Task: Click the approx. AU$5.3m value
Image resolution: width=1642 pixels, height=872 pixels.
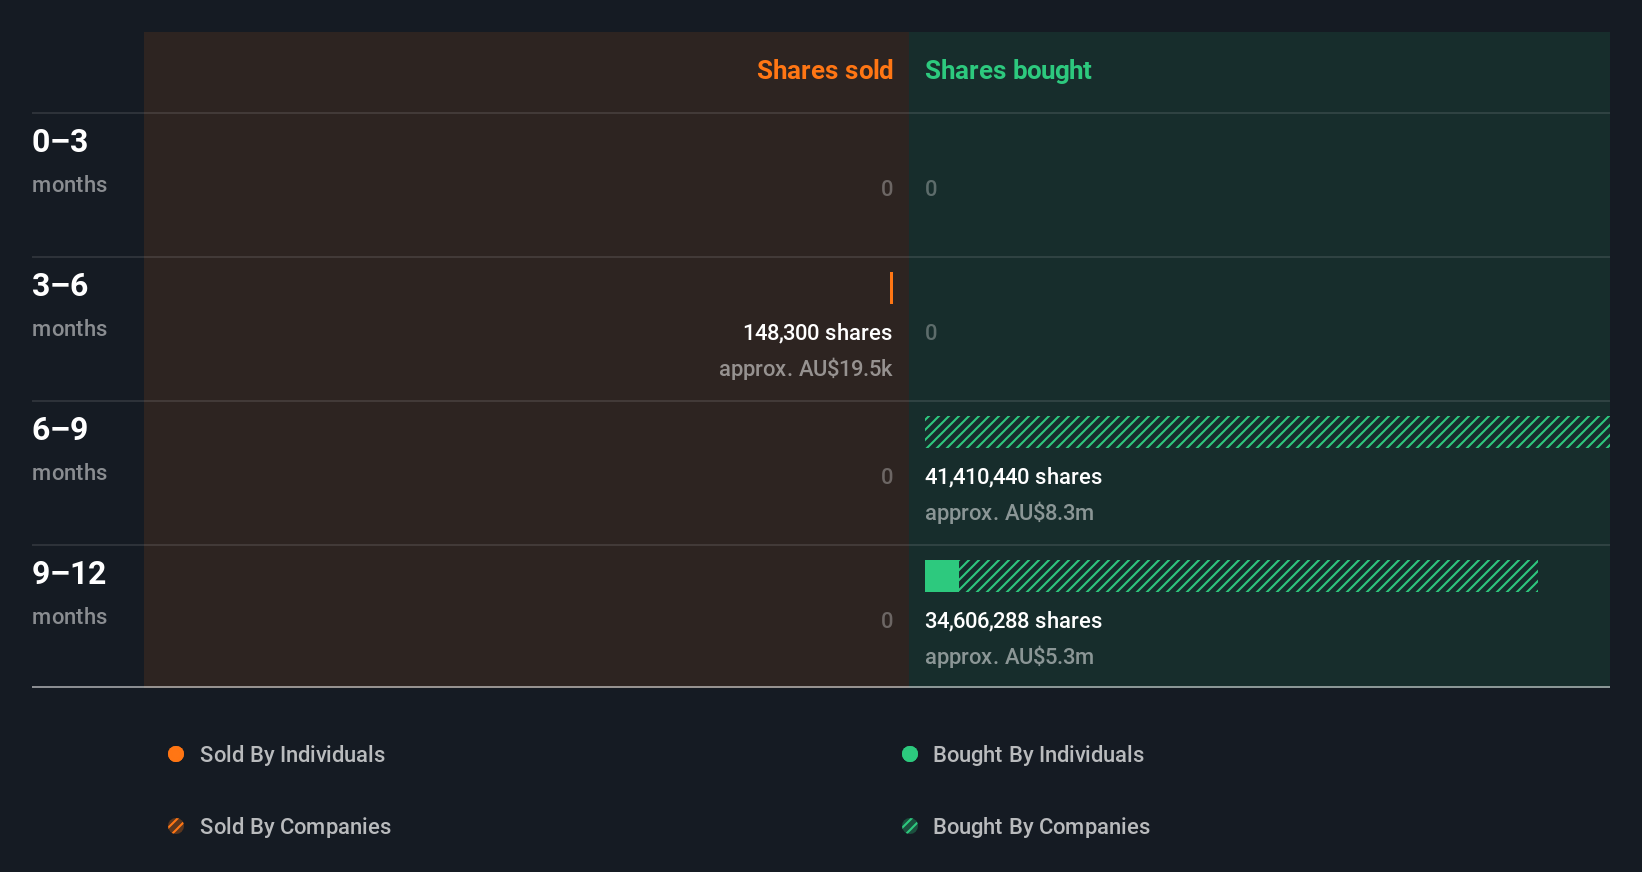Action: (1009, 657)
